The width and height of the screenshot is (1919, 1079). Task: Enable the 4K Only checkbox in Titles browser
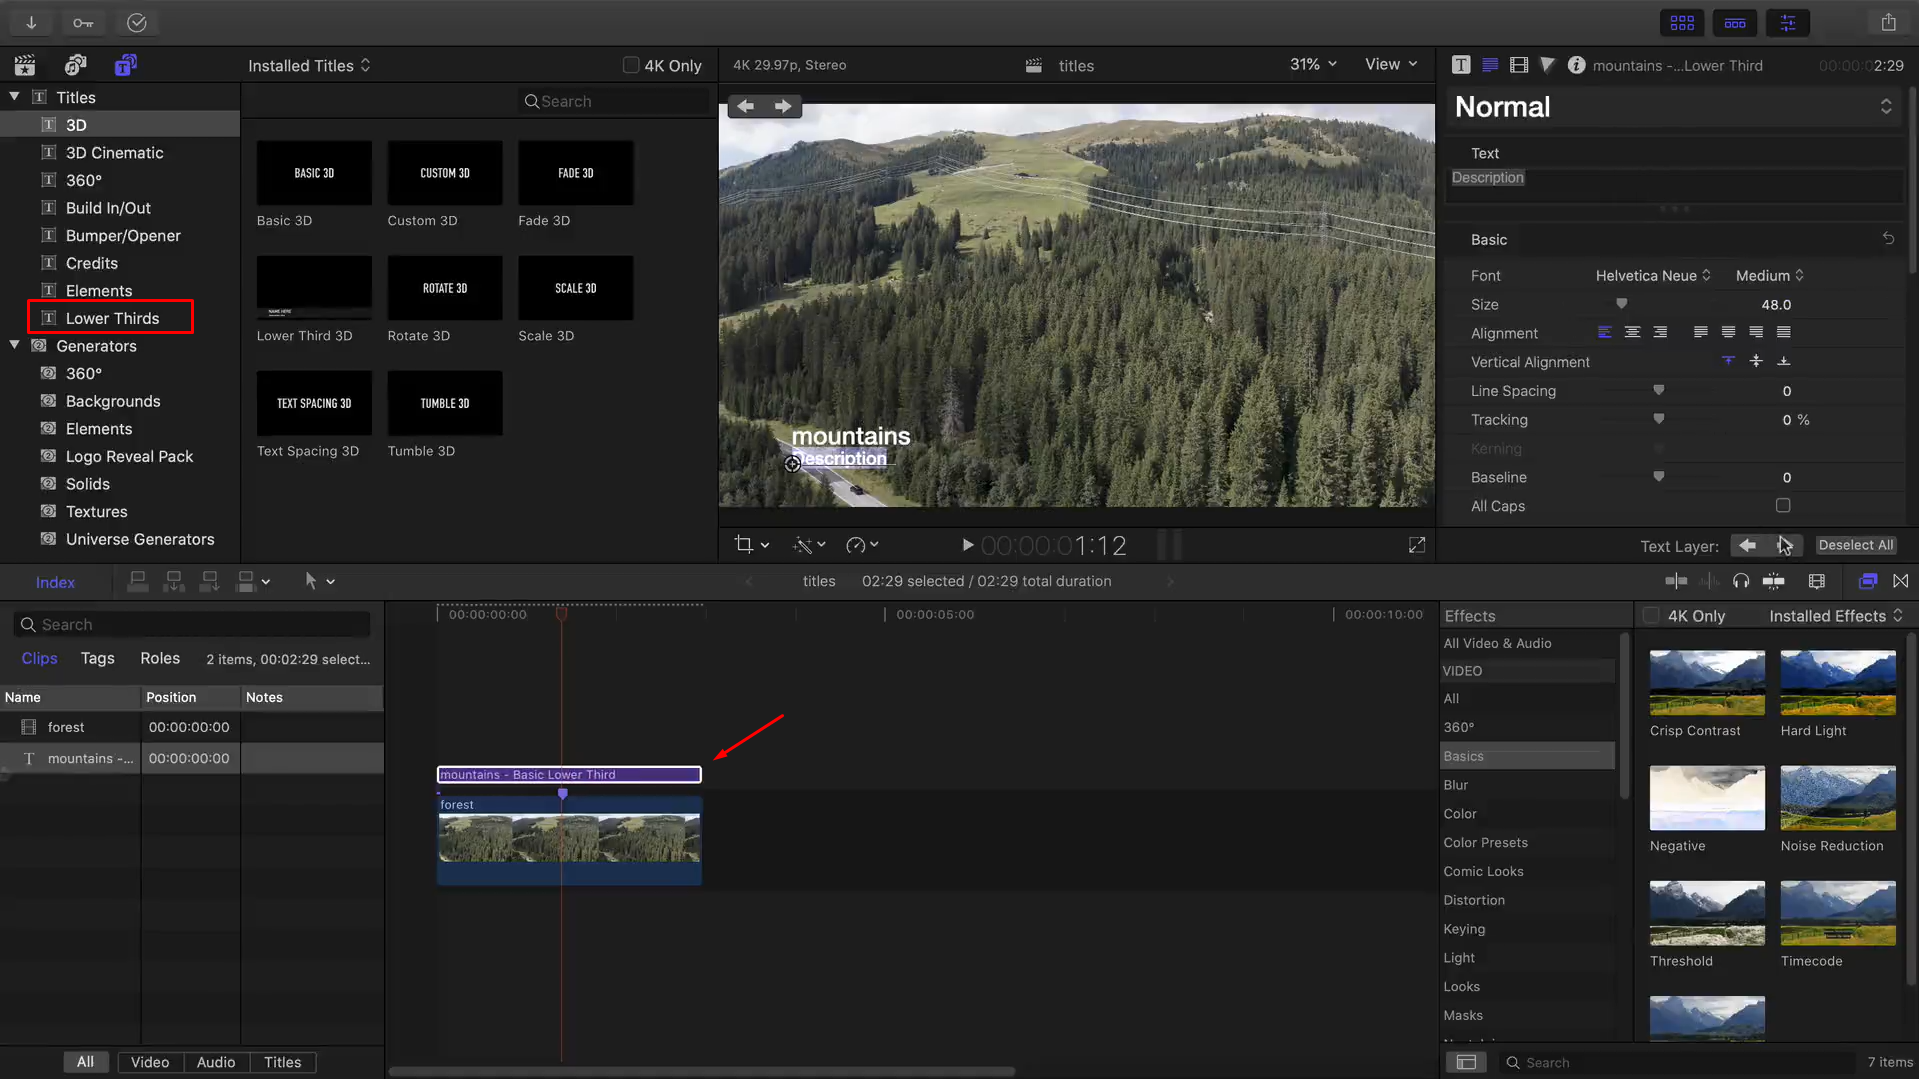tap(631, 64)
